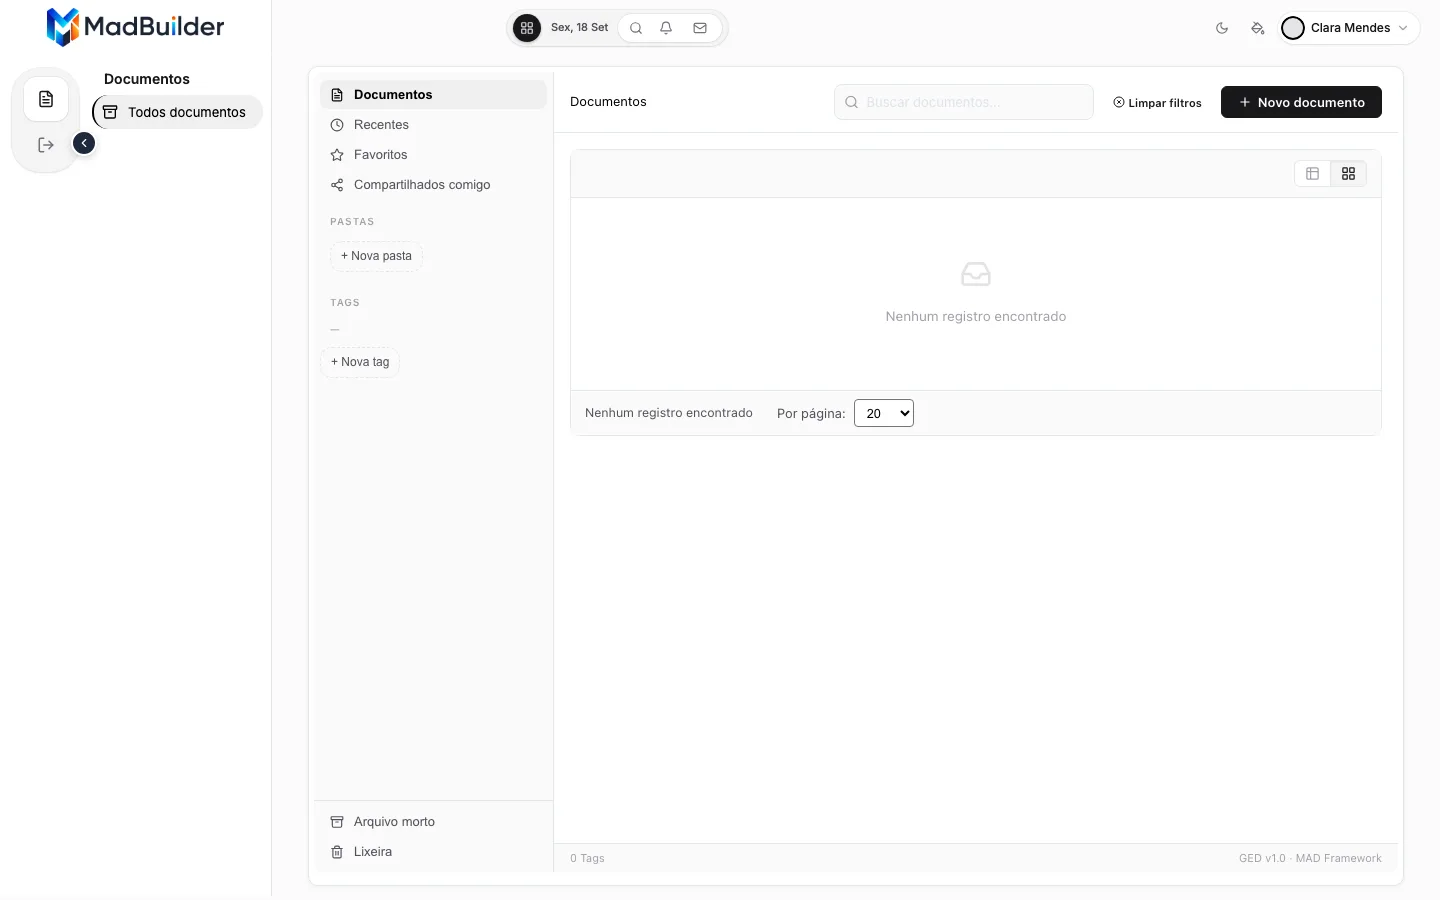Select the documents module icon in left rail

tap(46, 99)
